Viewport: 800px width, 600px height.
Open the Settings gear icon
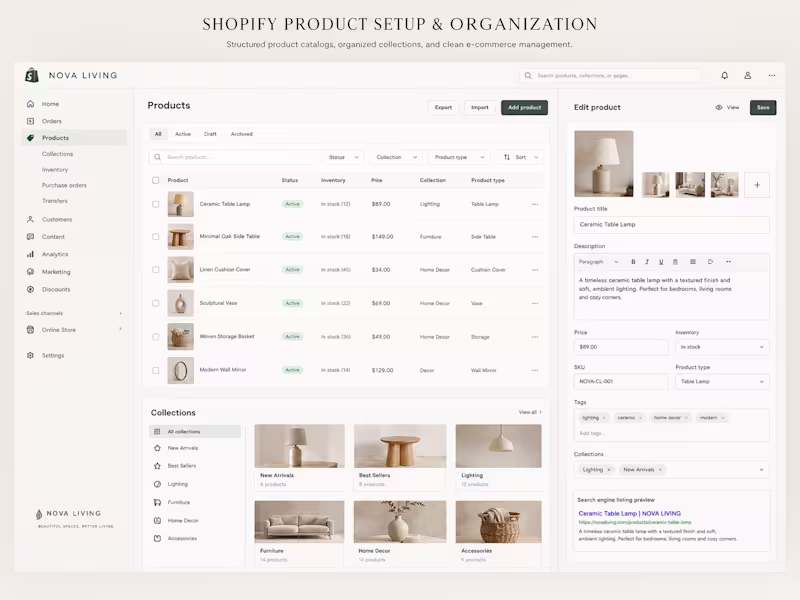coord(31,355)
